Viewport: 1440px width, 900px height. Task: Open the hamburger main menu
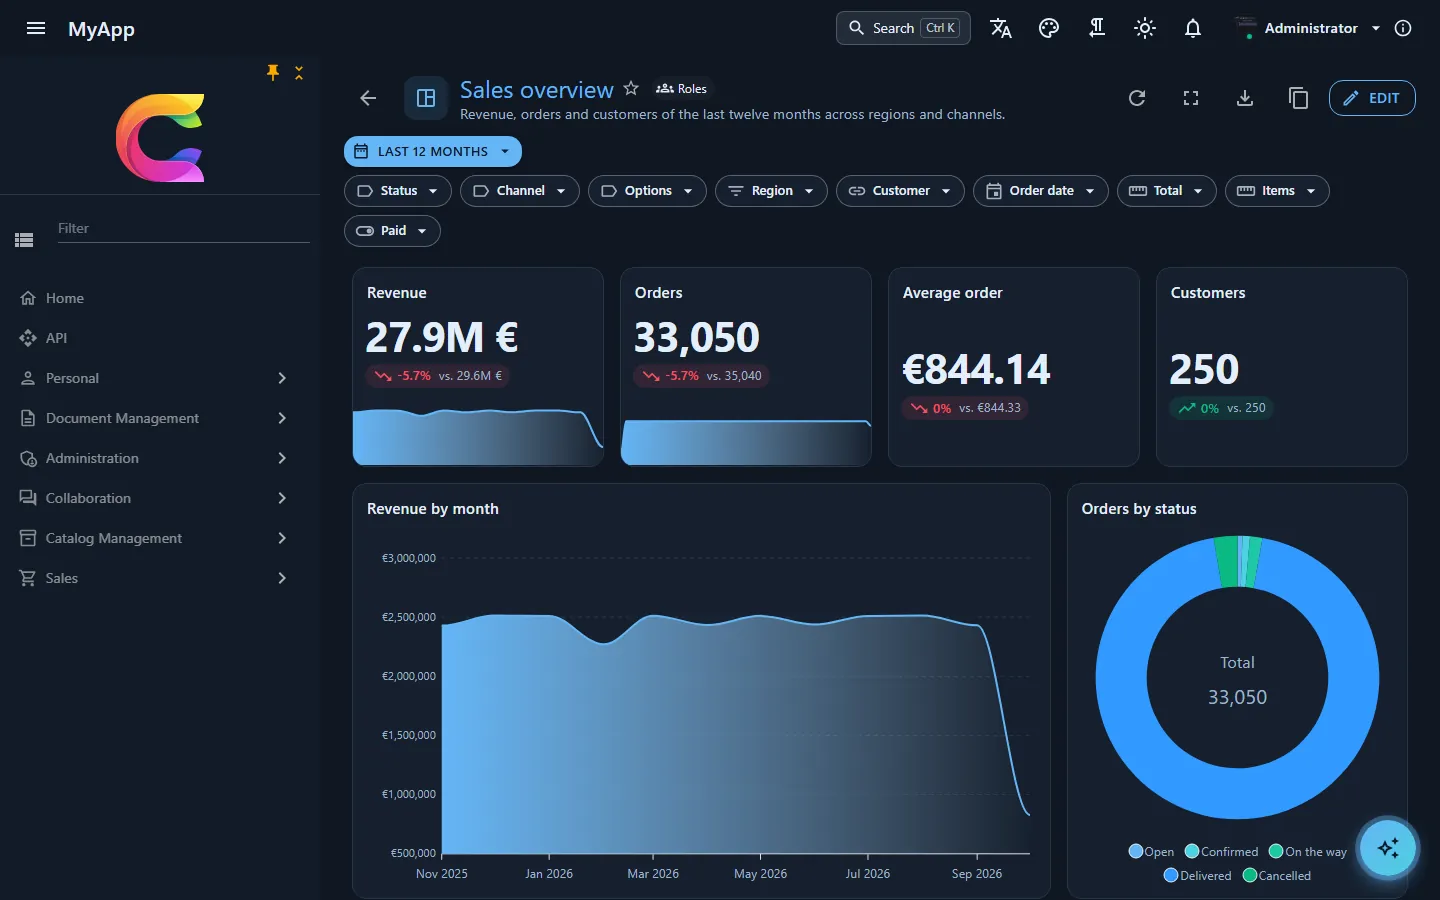pyautogui.click(x=36, y=28)
